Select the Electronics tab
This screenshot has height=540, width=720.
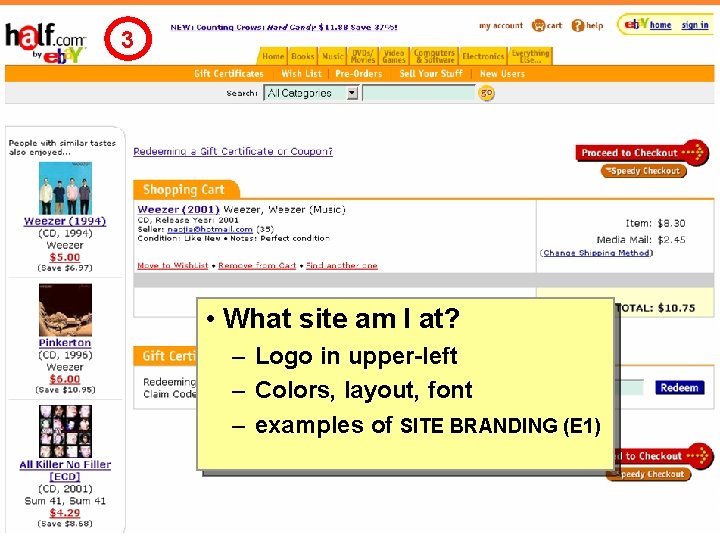(x=483, y=56)
